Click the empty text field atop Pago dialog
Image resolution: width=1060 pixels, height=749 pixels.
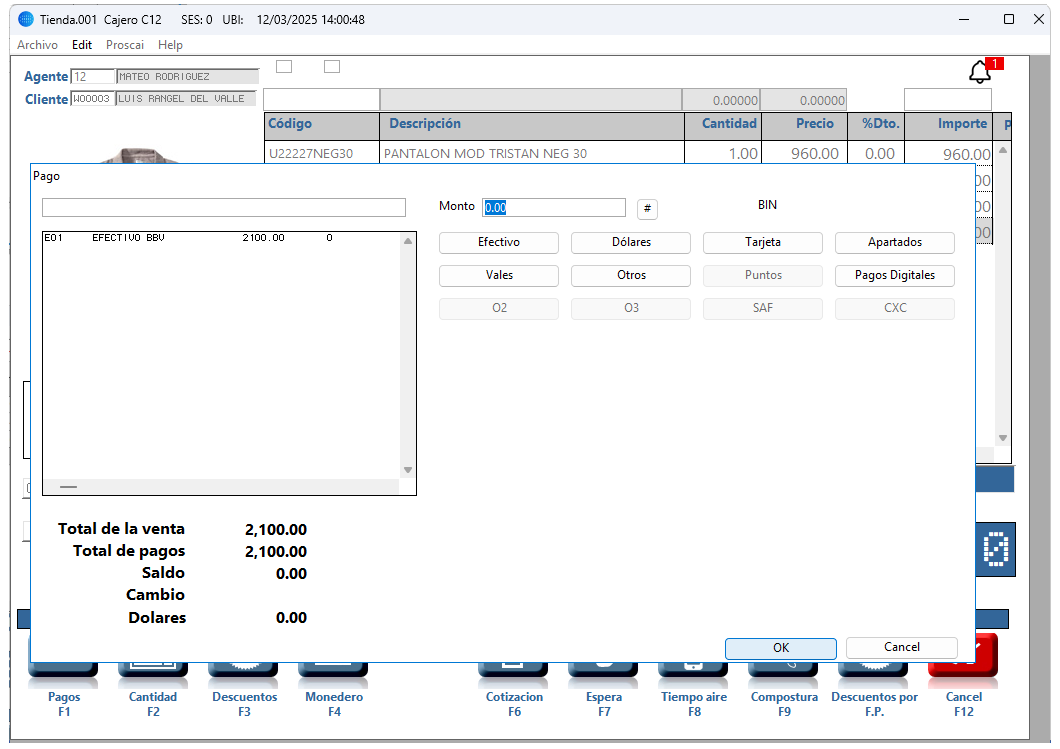pyautogui.click(x=224, y=208)
